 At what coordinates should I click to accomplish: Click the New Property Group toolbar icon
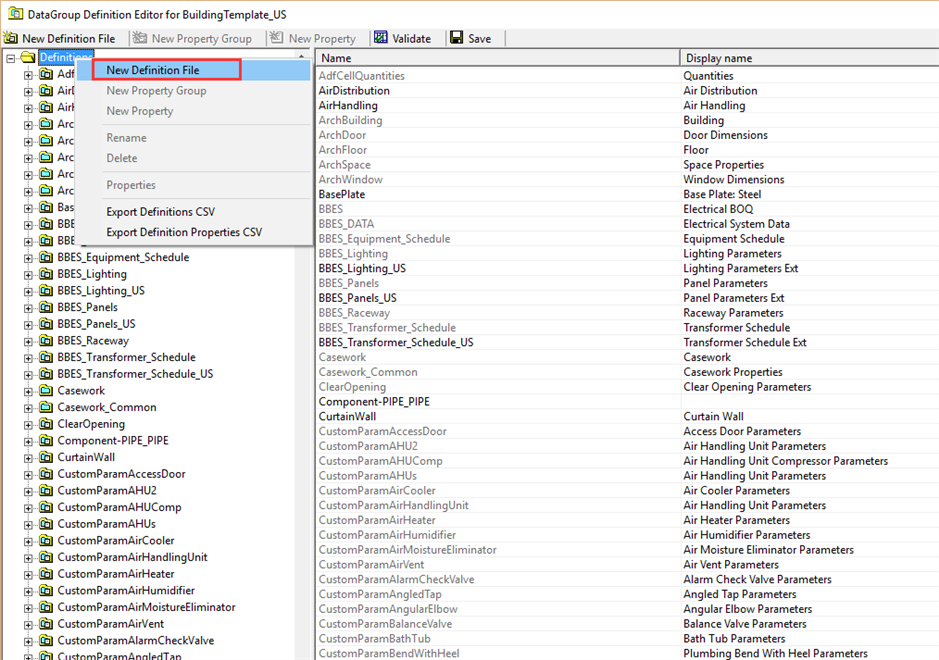point(140,38)
